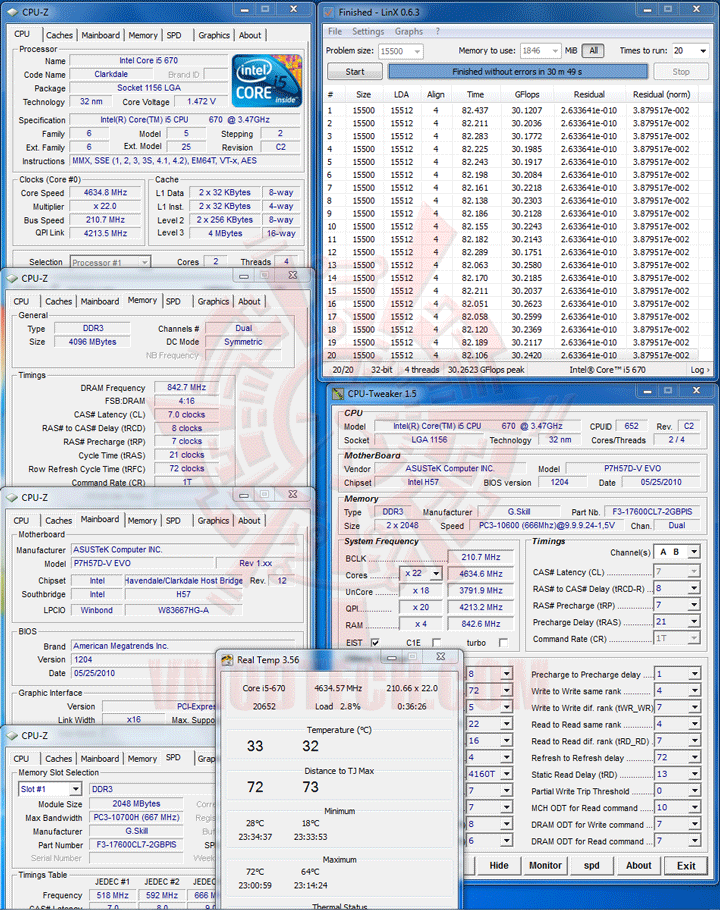Image resolution: width=720 pixels, height=910 pixels.
Task: Open the Channel(s) A B dropdown
Action: tap(694, 552)
